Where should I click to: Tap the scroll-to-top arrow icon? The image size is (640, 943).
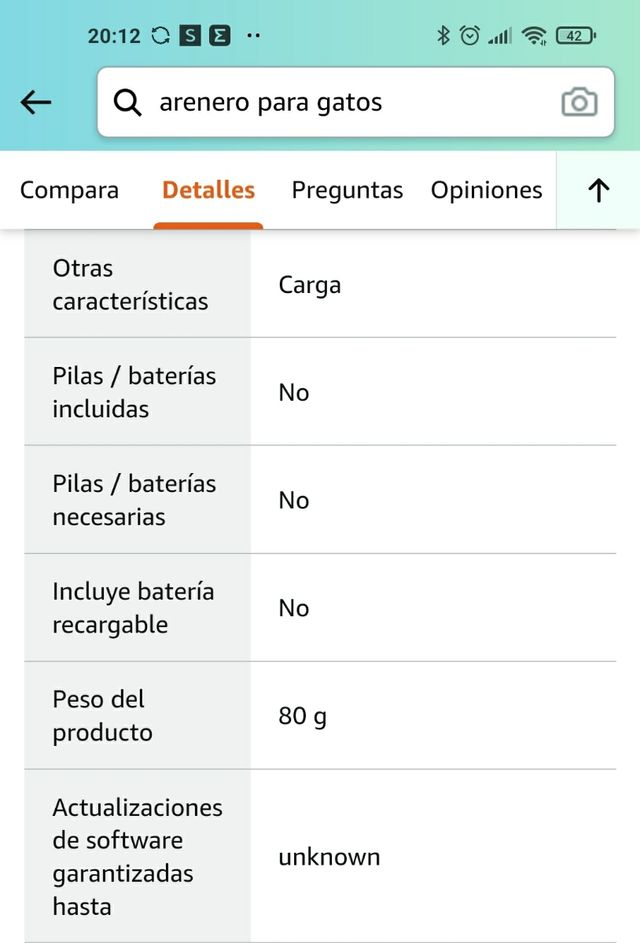pyautogui.click(x=598, y=190)
